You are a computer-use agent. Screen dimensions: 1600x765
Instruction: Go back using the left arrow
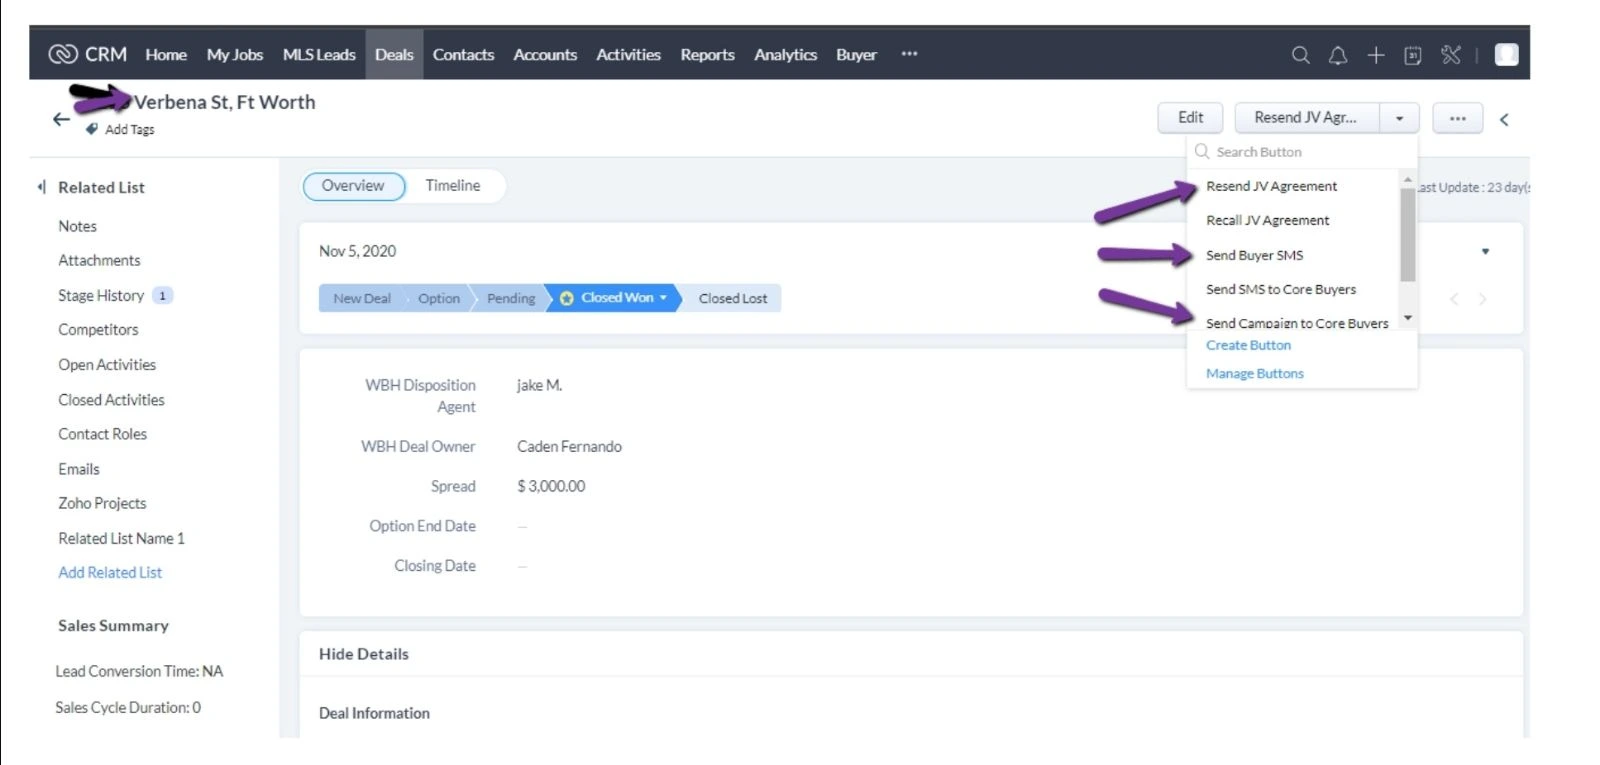(61, 119)
